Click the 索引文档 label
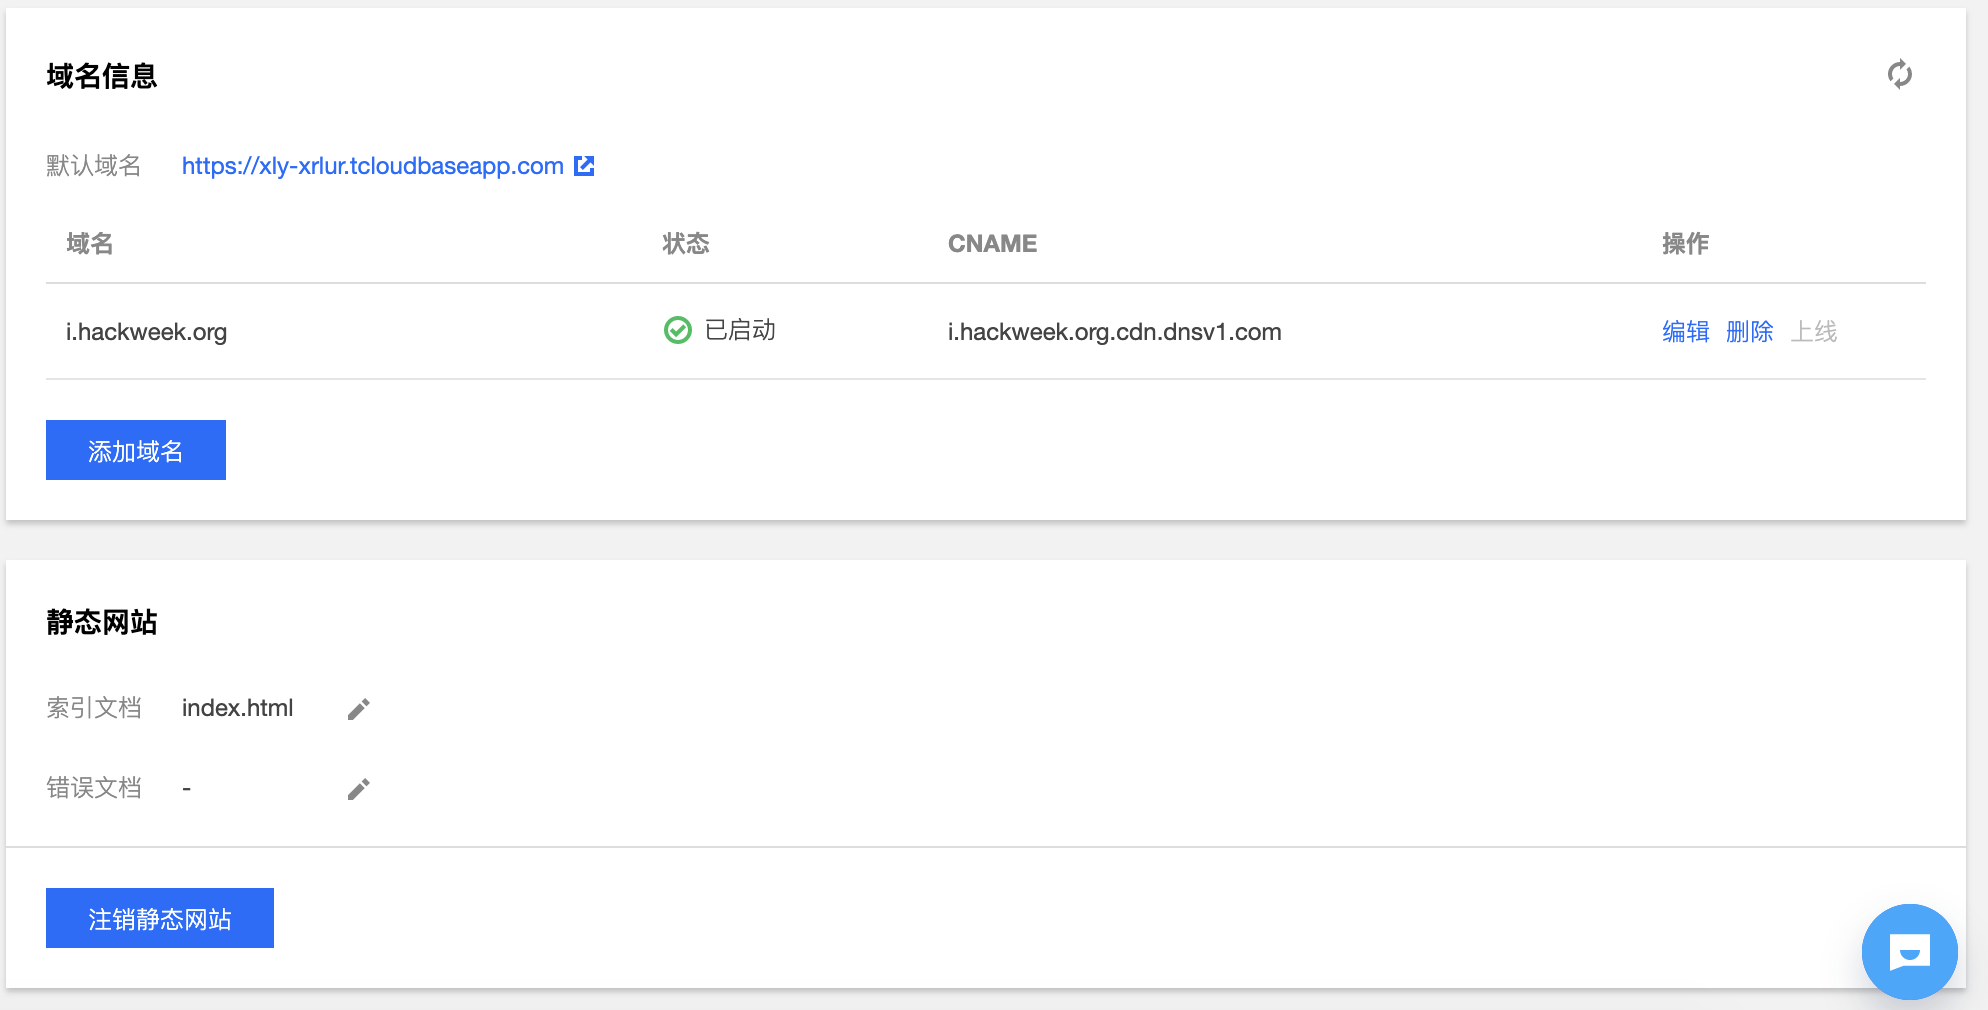Viewport: 1988px width, 1010px height. coord(94,708)
